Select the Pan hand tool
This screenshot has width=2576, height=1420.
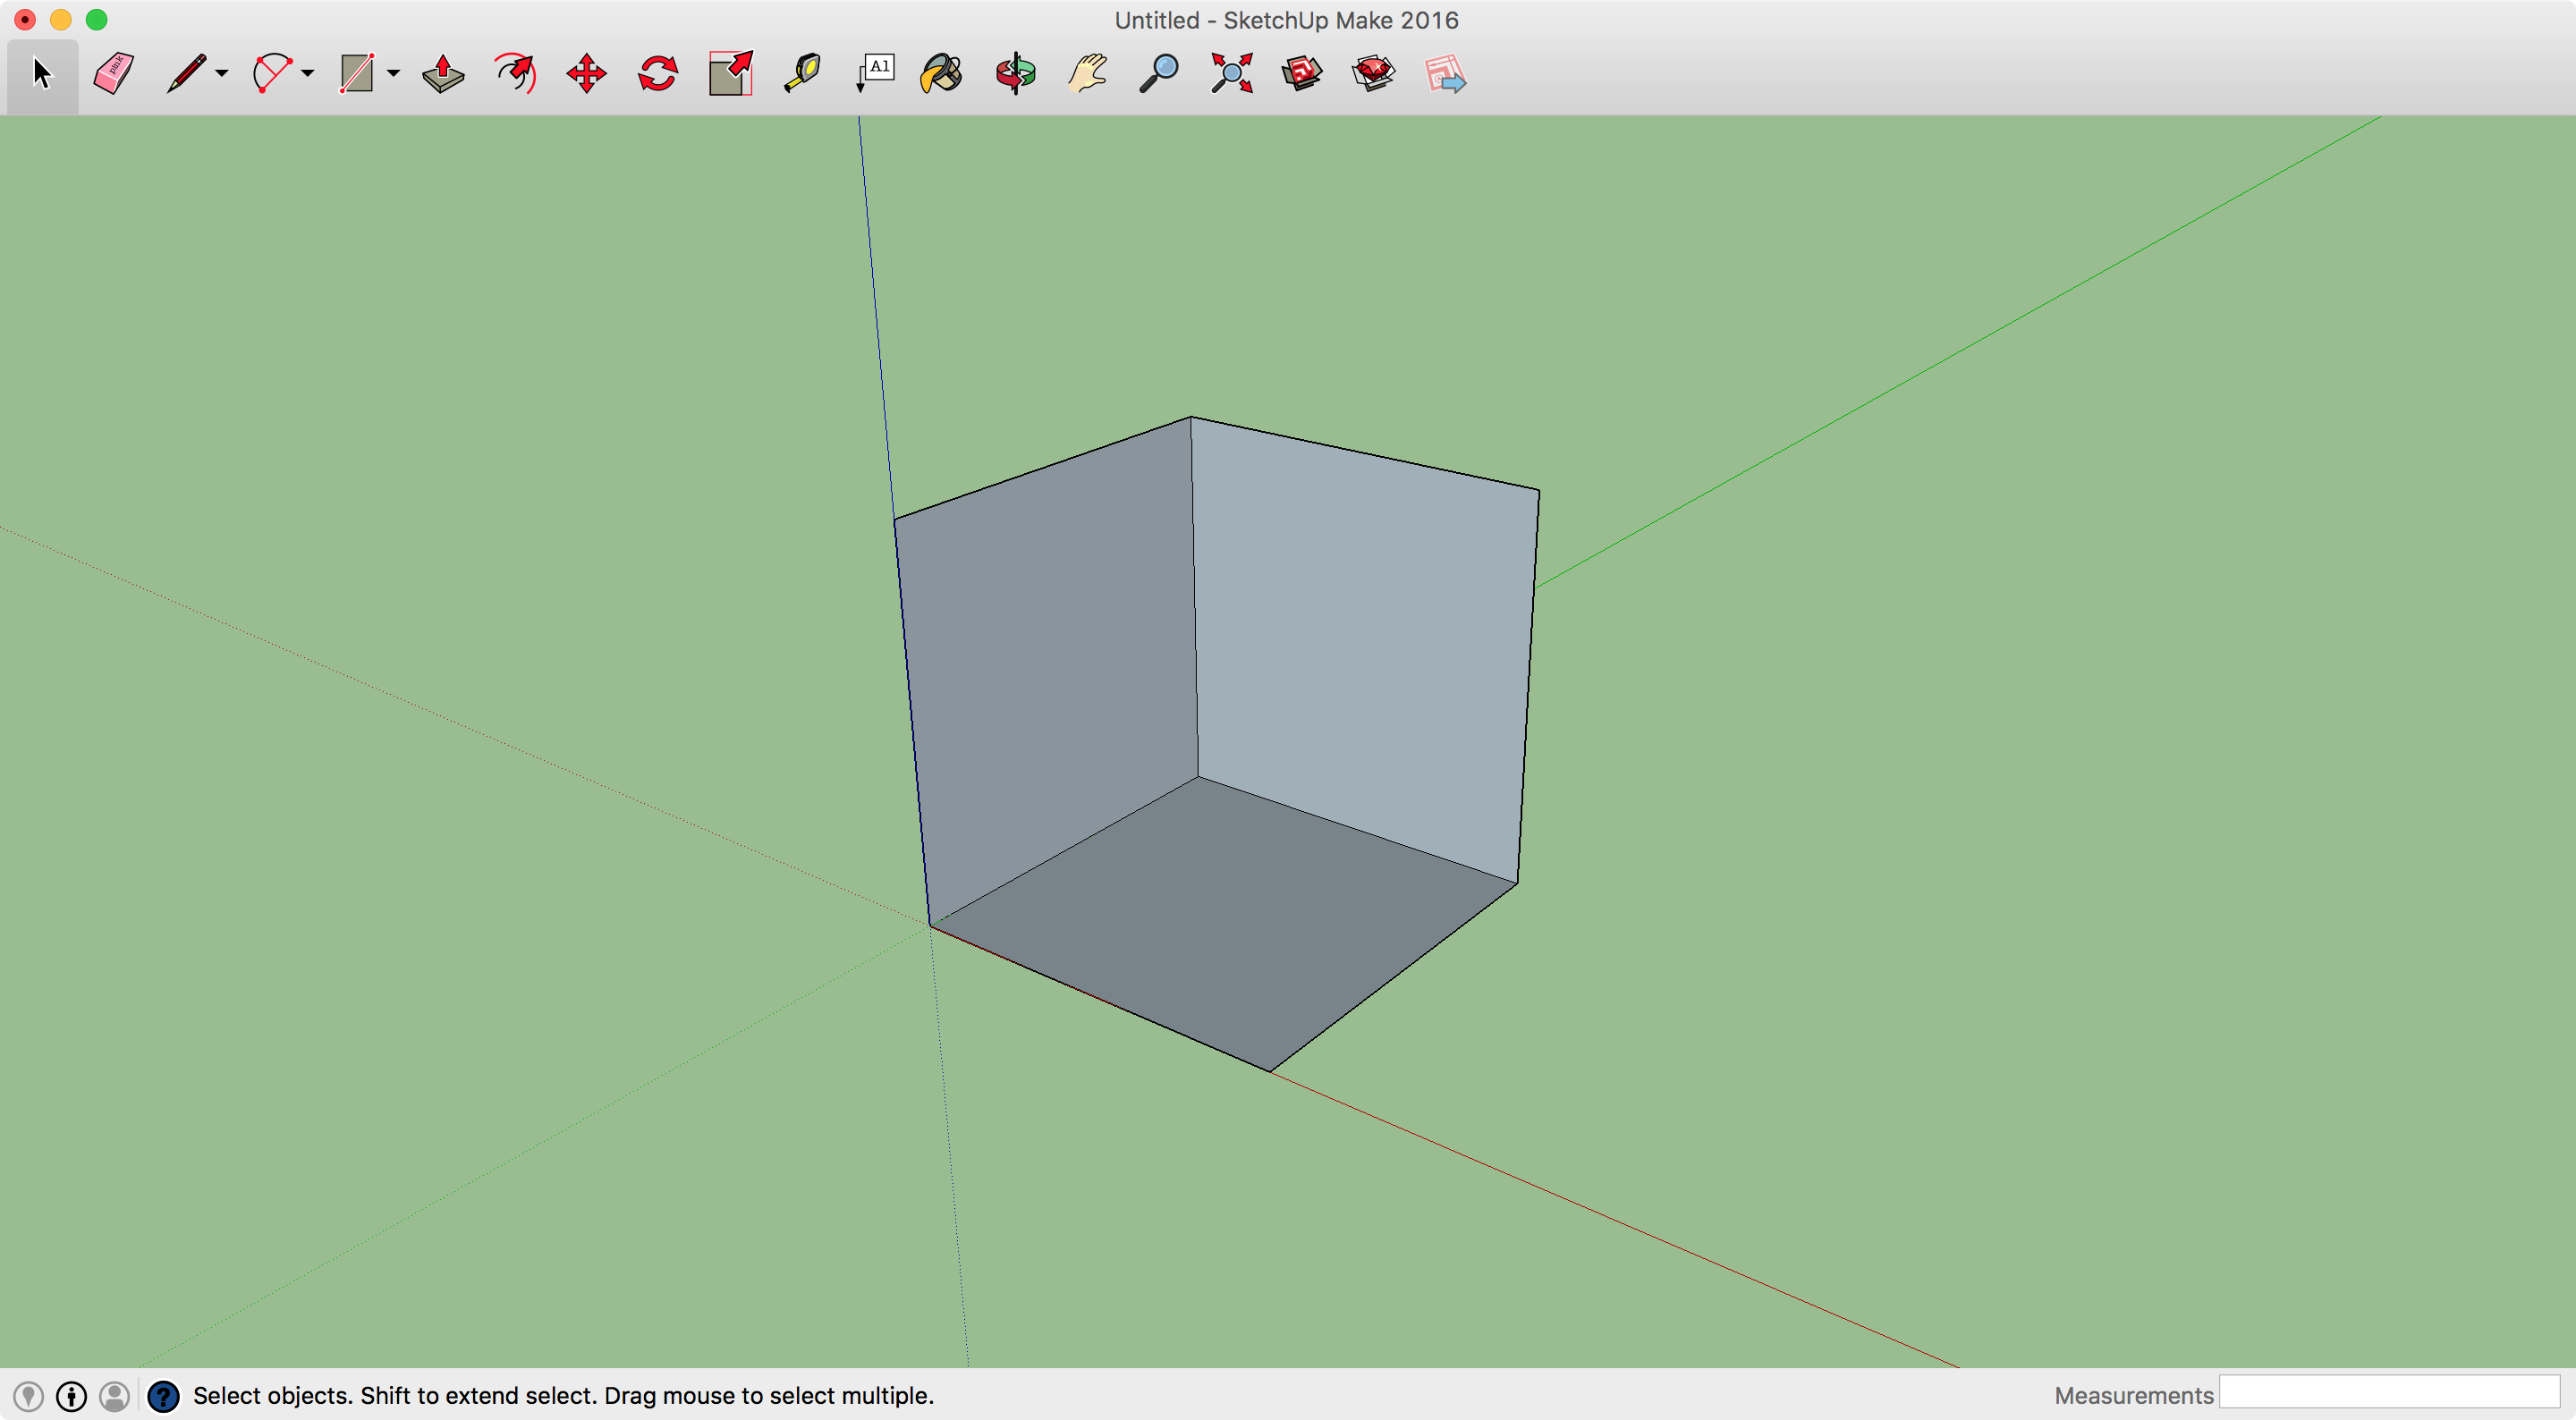click(1087, 74)
